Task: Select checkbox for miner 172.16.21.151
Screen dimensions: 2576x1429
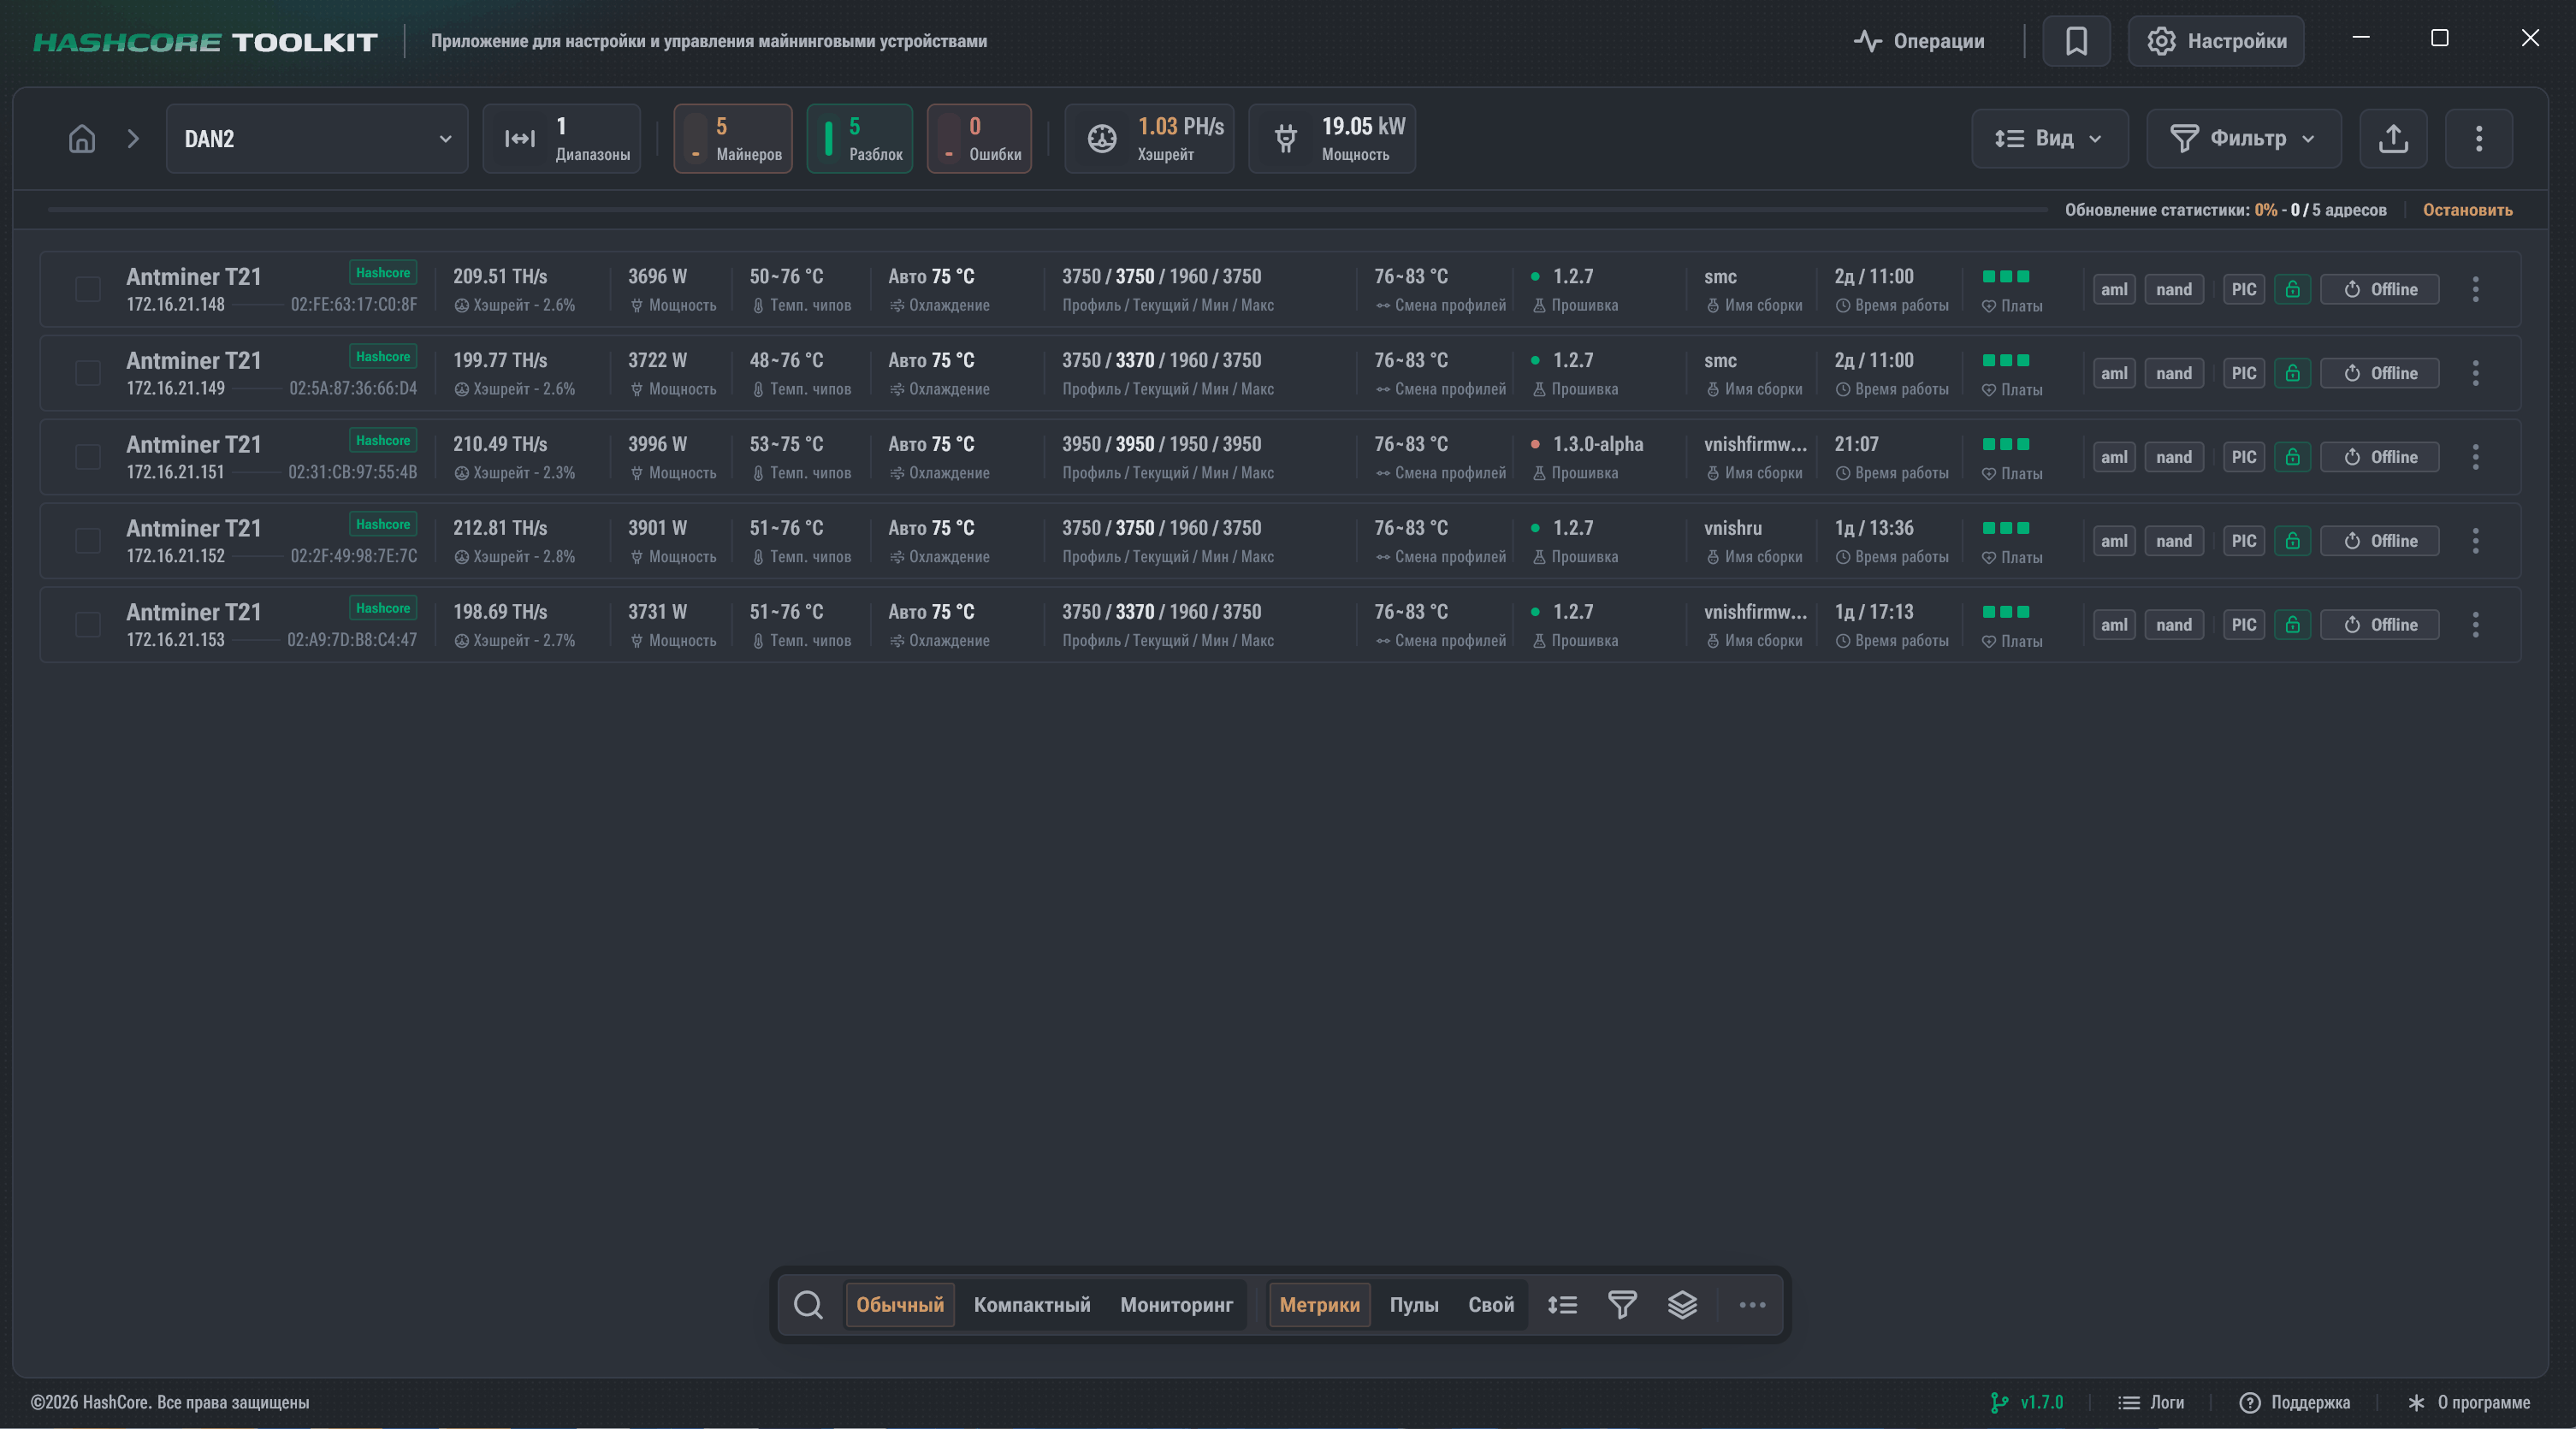Action: pos(88,458)
